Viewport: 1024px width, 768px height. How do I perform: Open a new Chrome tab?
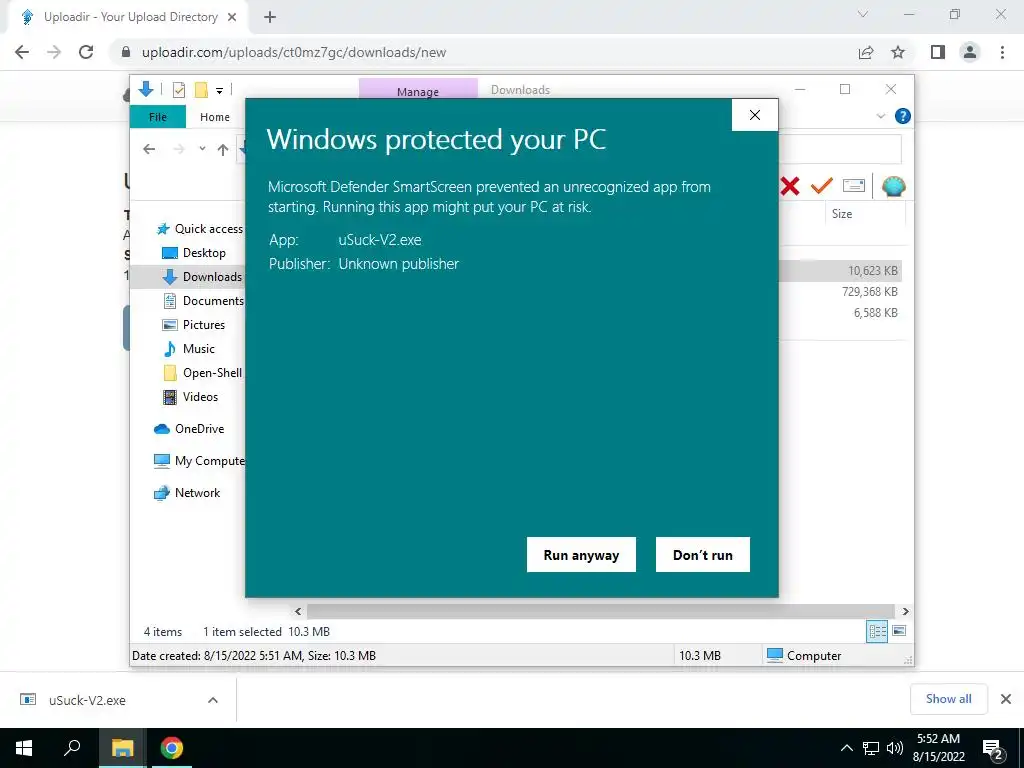[x=270, y=17]
